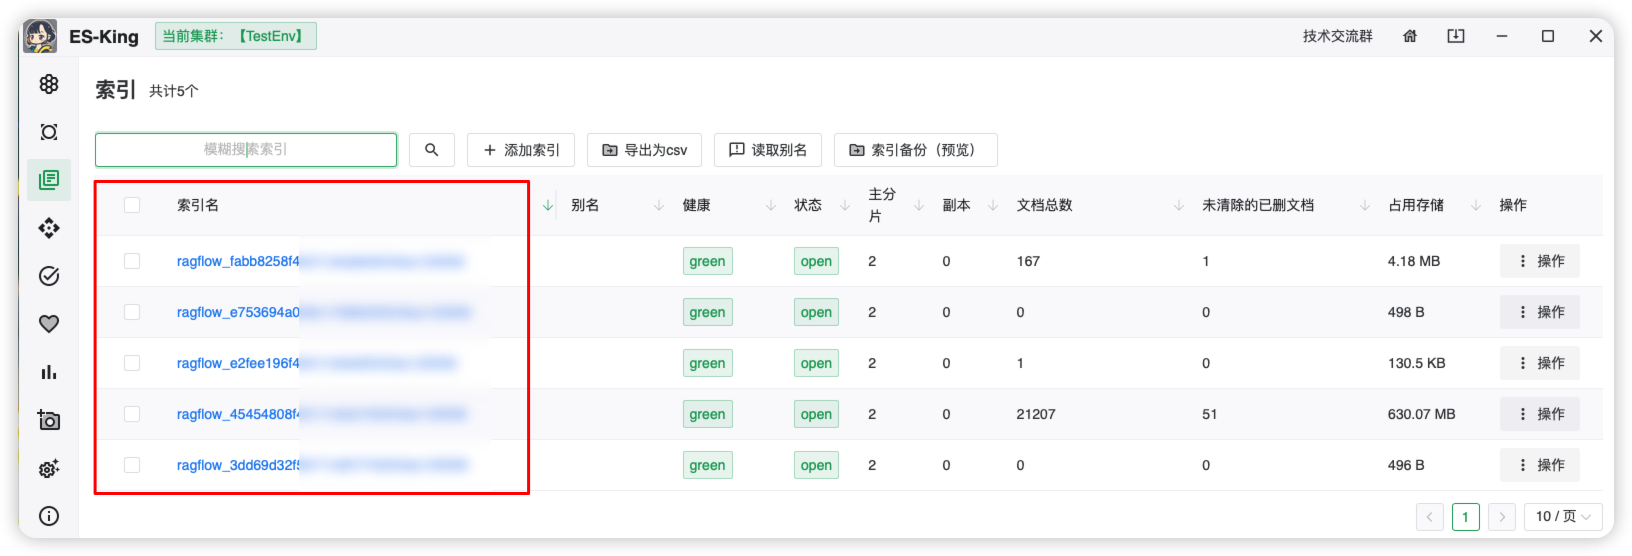Open 操作 menu for ragflow_e2fee196f4 row
The height and width of the screenshot is (556, 1632).
(1540, 363)
